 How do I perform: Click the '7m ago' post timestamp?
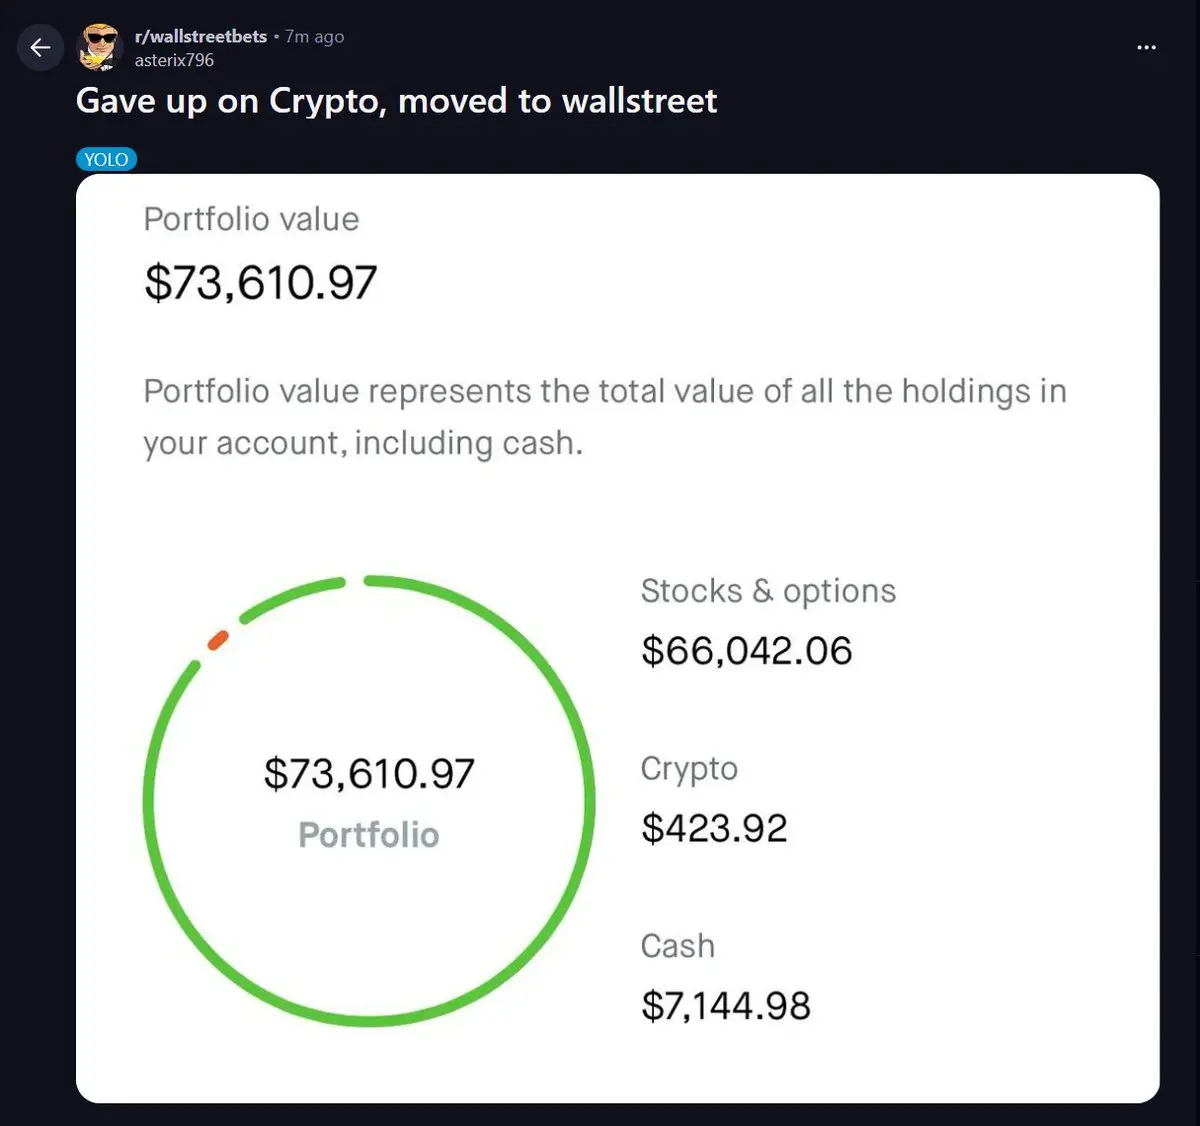tap(314, 37)
